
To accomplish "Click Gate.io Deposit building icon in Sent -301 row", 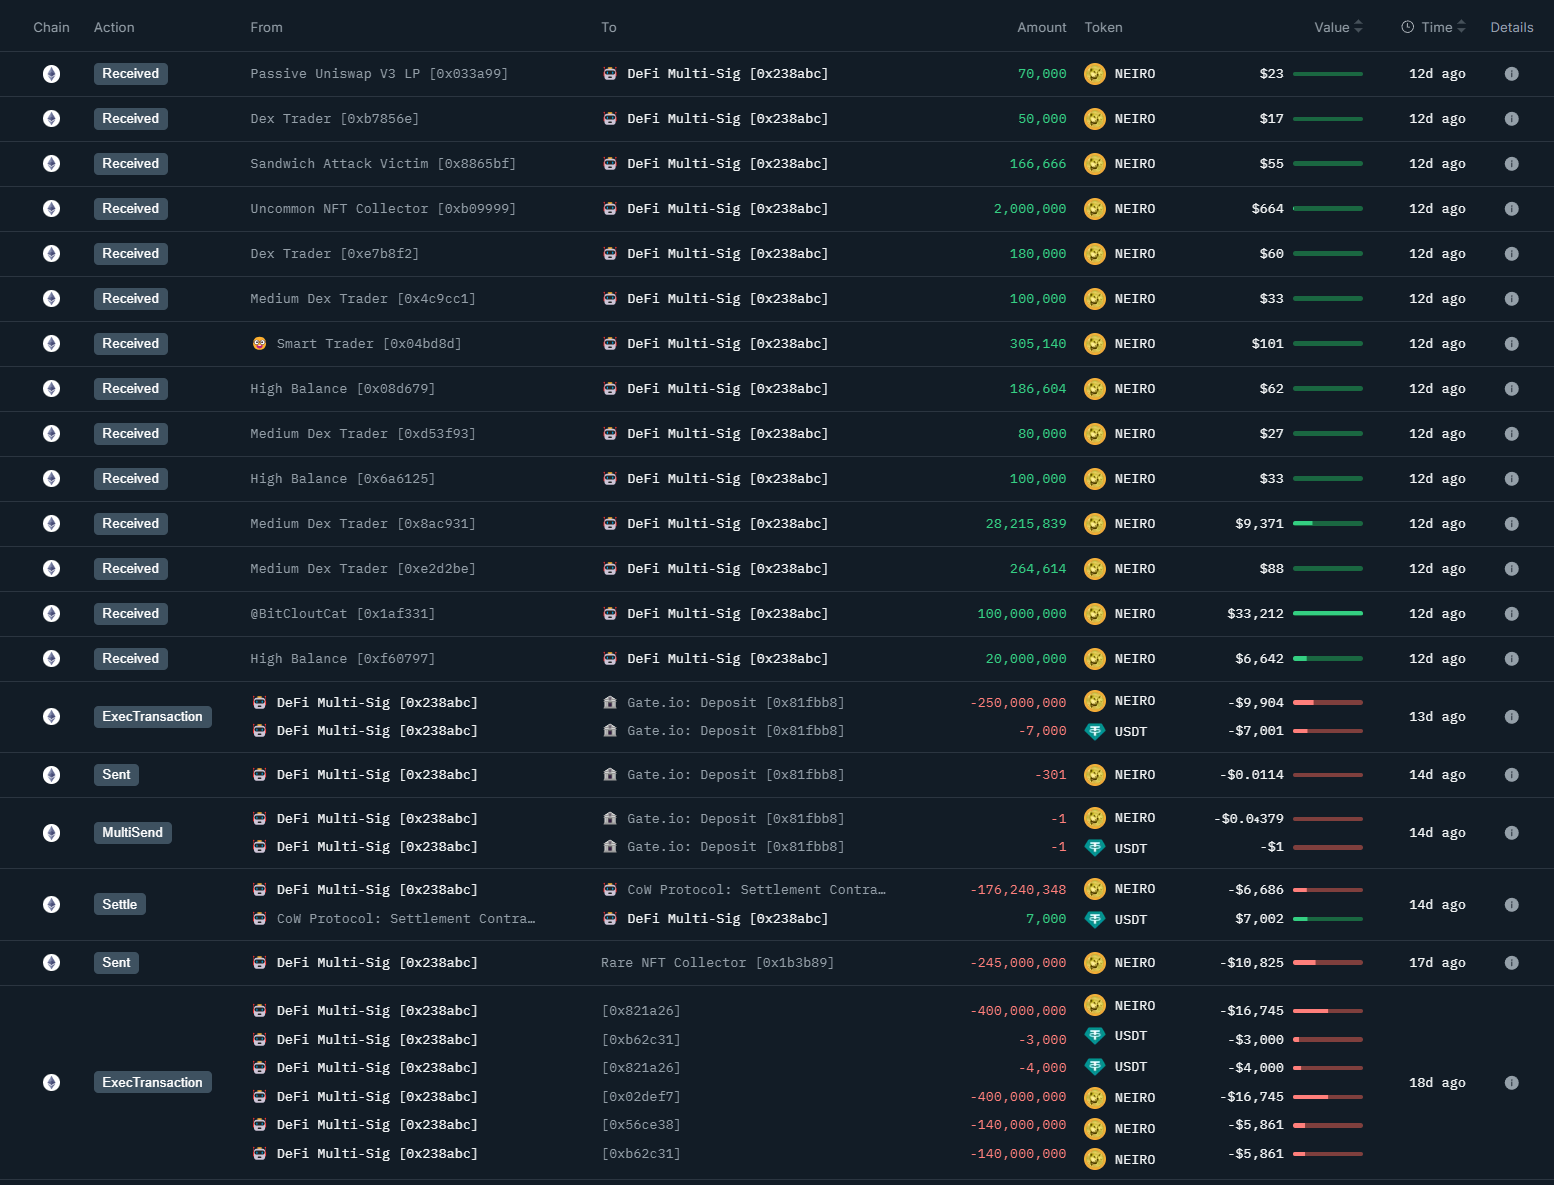I will pos(610,775).
